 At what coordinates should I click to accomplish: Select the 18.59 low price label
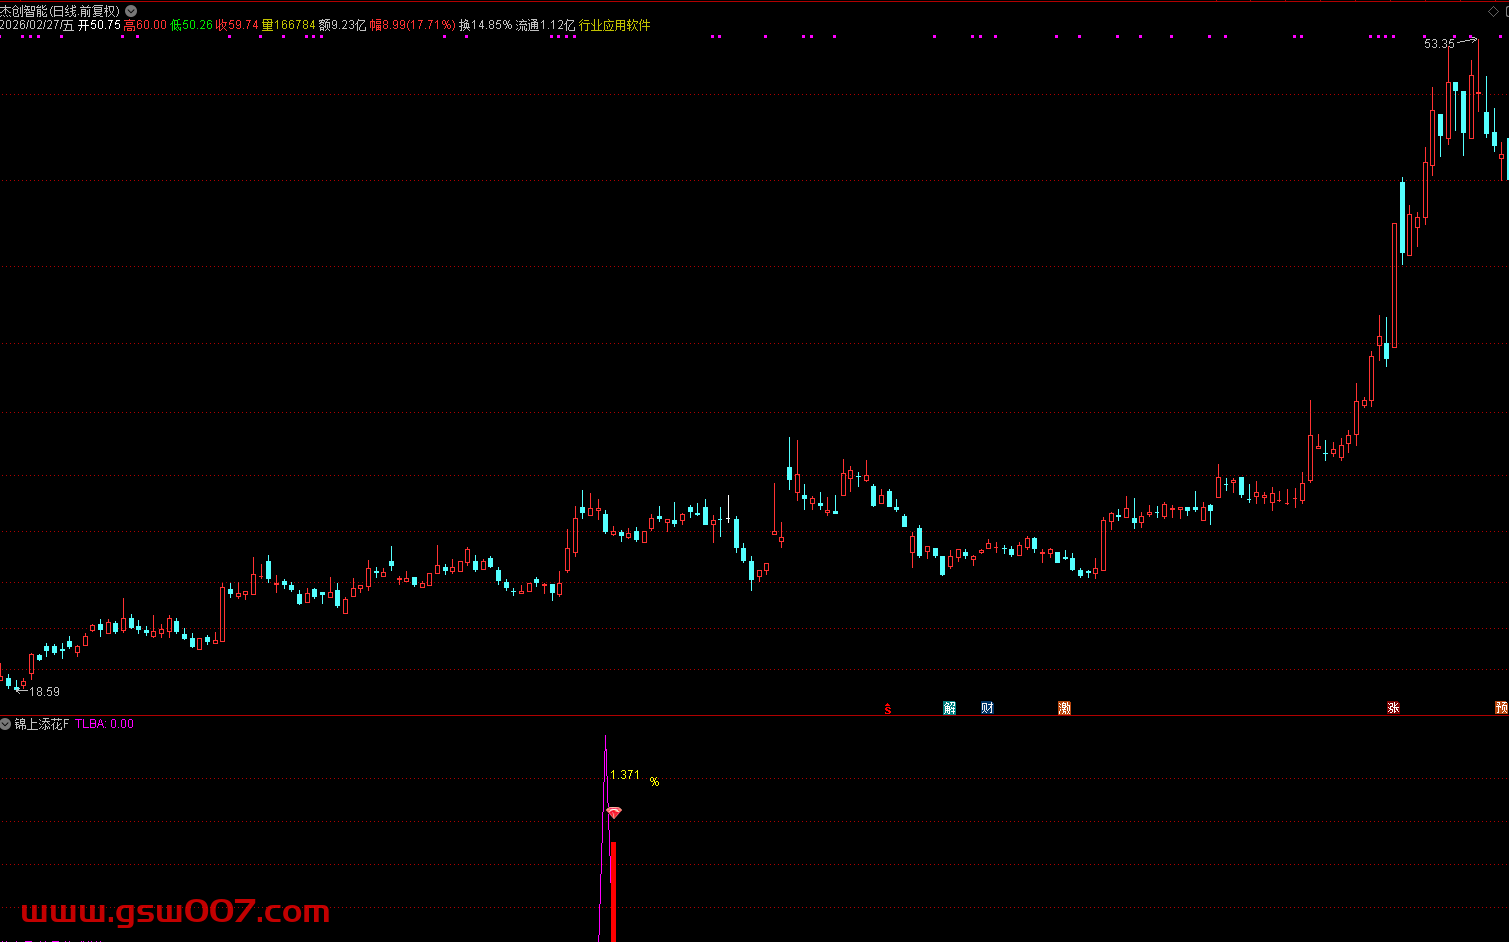tap(44, 691)
